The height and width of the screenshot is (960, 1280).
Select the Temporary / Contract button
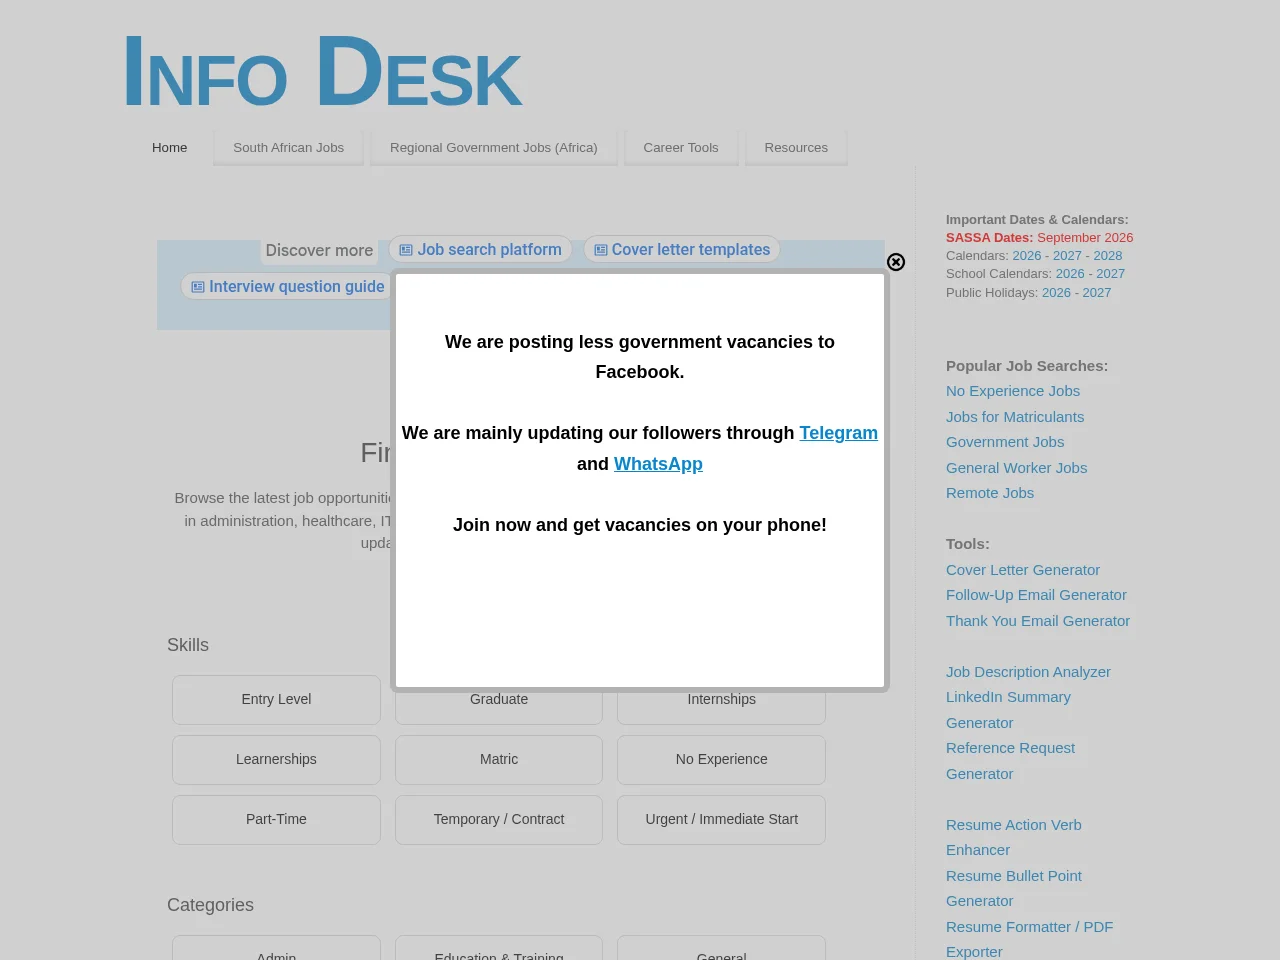point(499,820)
